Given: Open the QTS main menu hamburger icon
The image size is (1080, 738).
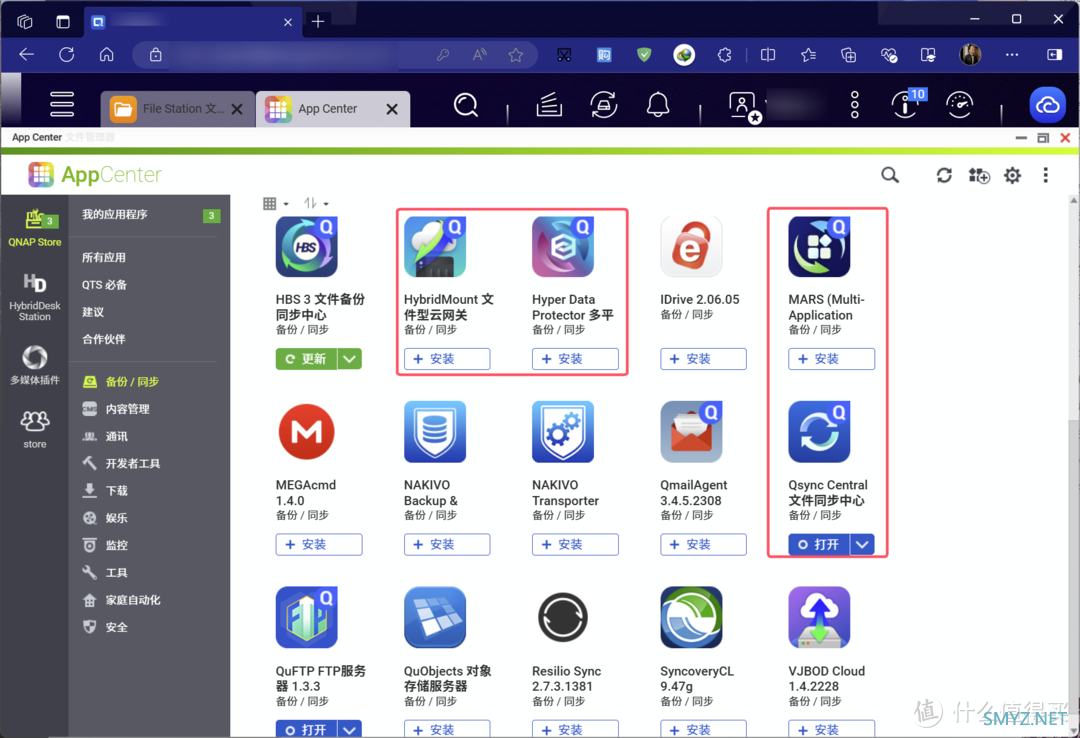Looking at the screenshot, I should click(62, 105).
